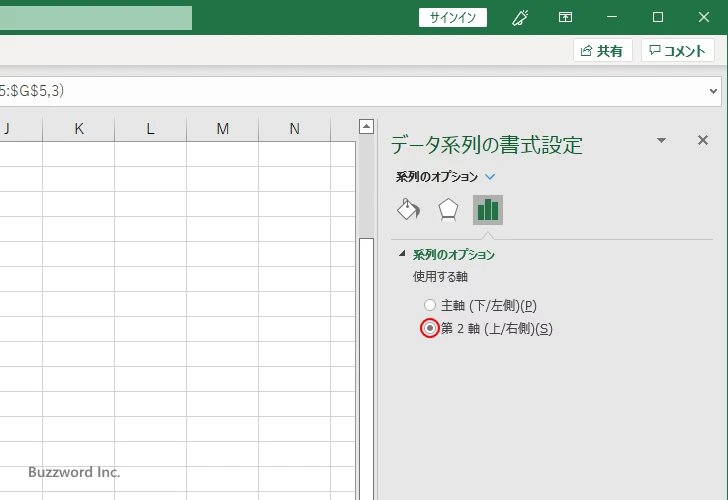Open the 系列のオプション dropdown chevron
The height and width of the screenshot is (500, 728).
pyautogui.click(x=490, y=177)
